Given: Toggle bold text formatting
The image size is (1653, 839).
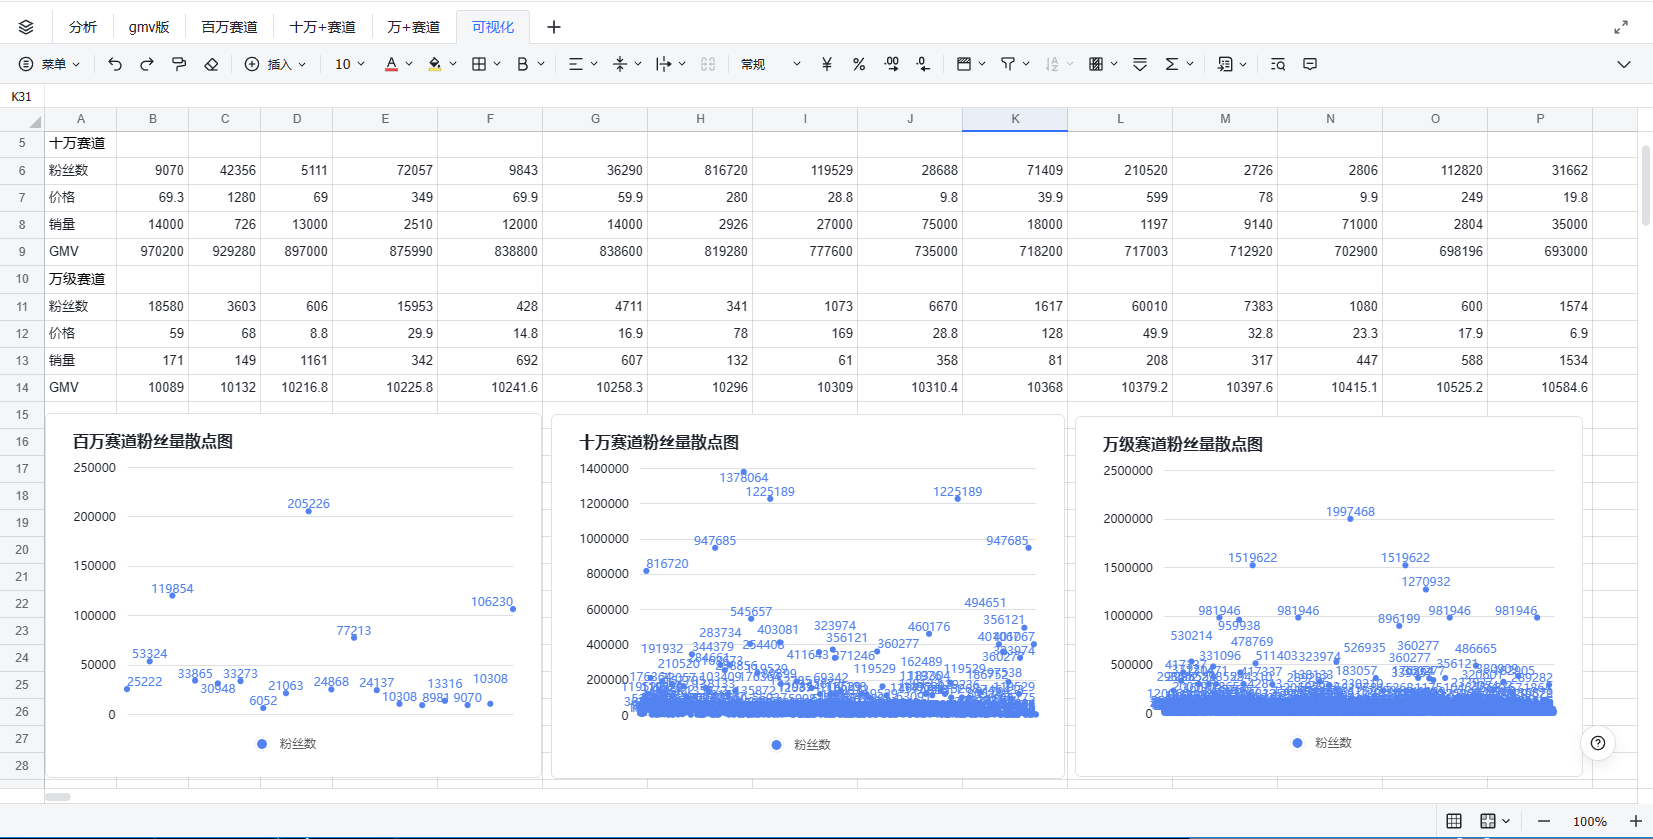Looking at the screenshot, I should pos(522,64).
